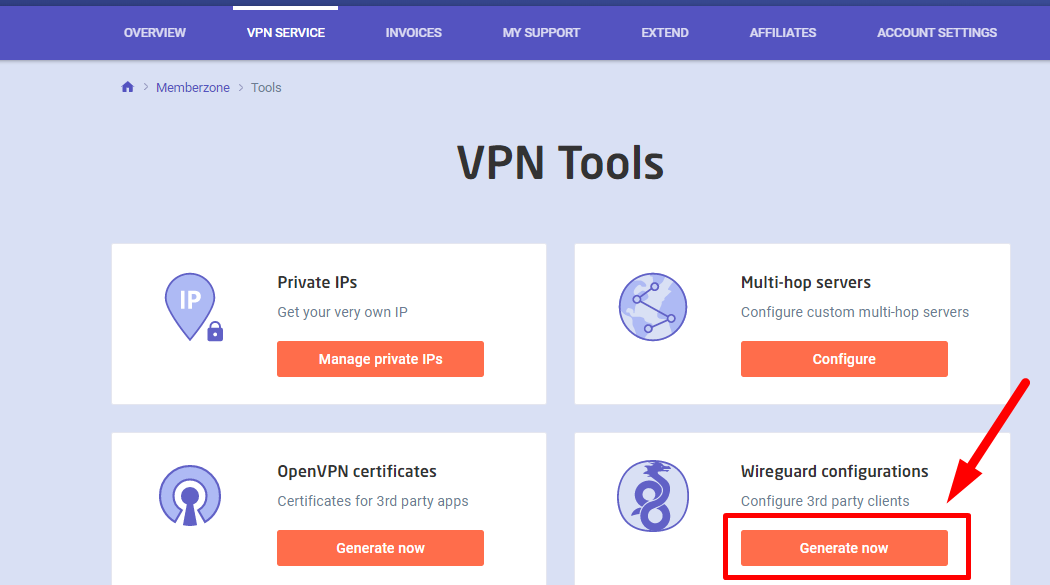Screen dimensions: 1050x585
Task: Click the Private IPs card title
Action: [317, 282]
